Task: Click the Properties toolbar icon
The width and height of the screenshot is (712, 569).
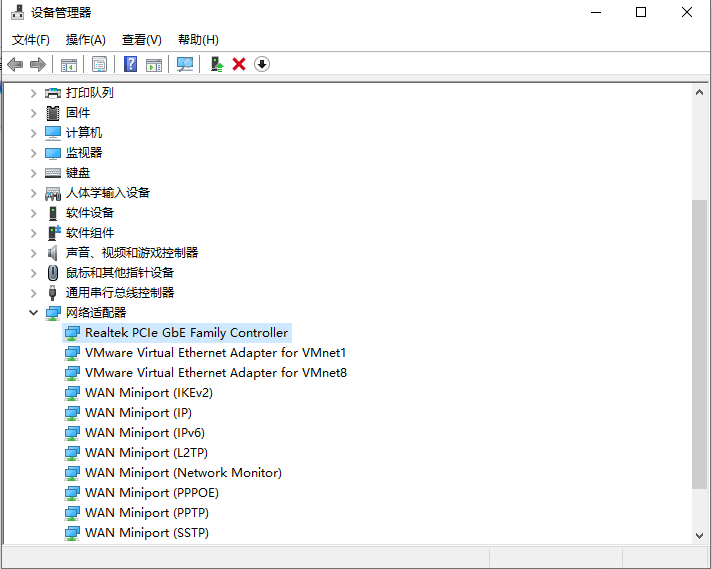Action: coord(99,64)
